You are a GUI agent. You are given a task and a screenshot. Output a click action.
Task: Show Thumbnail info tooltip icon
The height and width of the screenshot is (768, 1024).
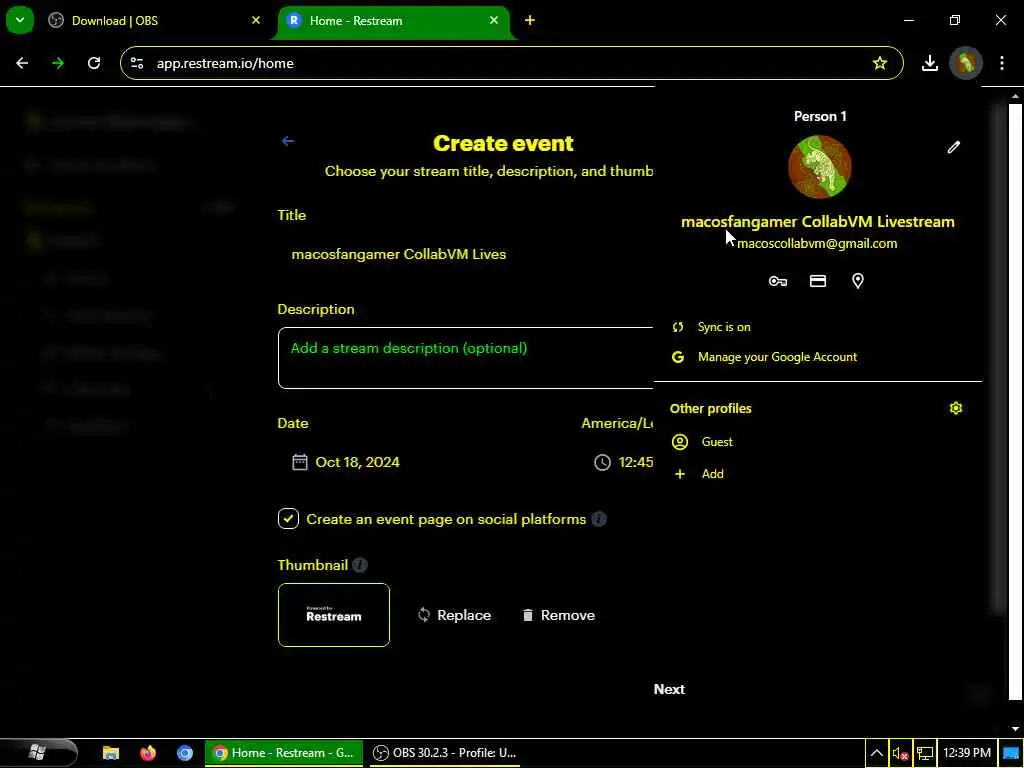(x=360, y=565)
